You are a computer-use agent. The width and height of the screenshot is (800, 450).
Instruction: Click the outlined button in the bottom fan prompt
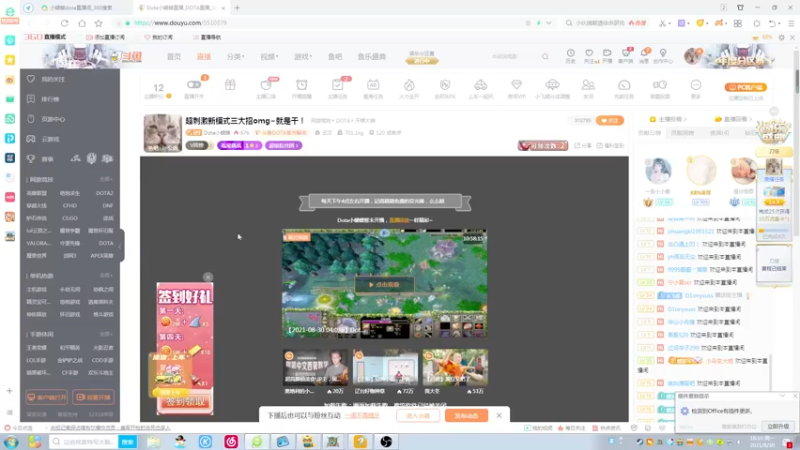coord(418,416)
